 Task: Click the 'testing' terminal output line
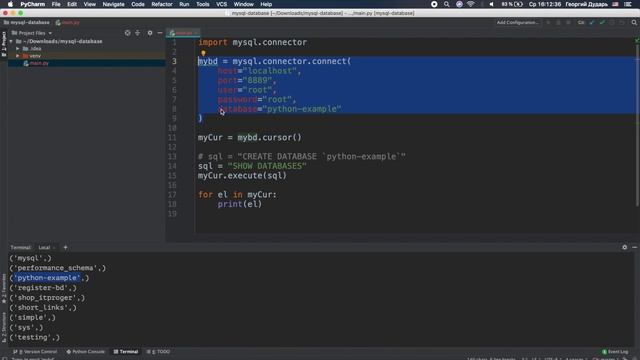coord(35,338)
